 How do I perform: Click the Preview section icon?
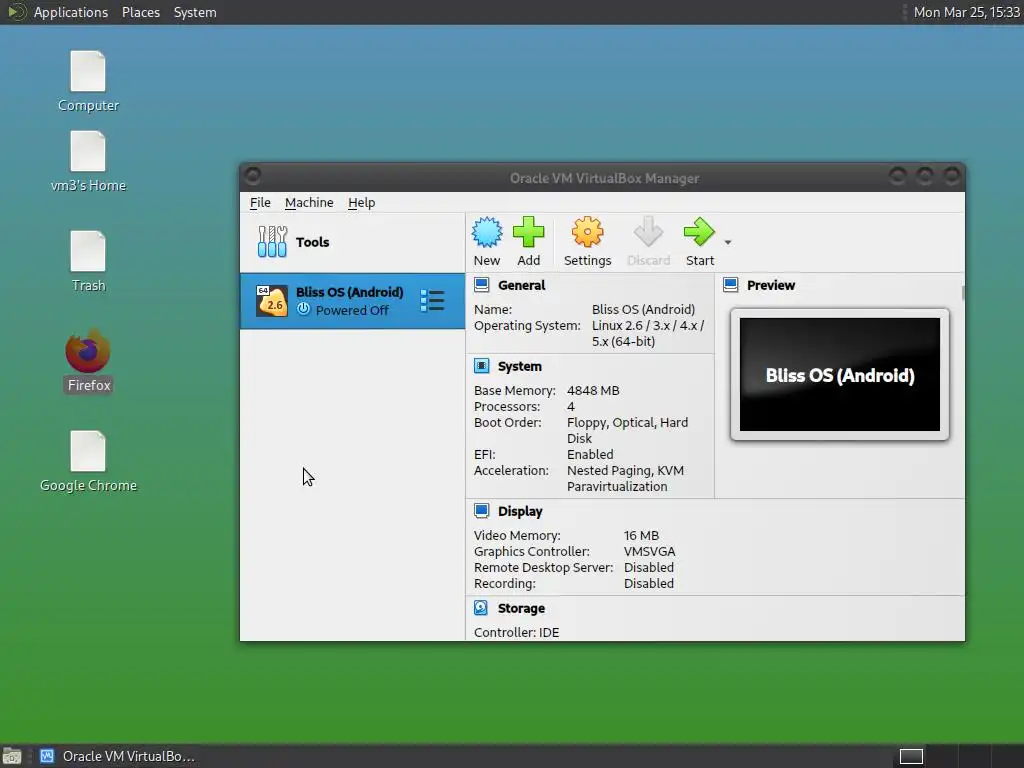[x=731, y=285]
